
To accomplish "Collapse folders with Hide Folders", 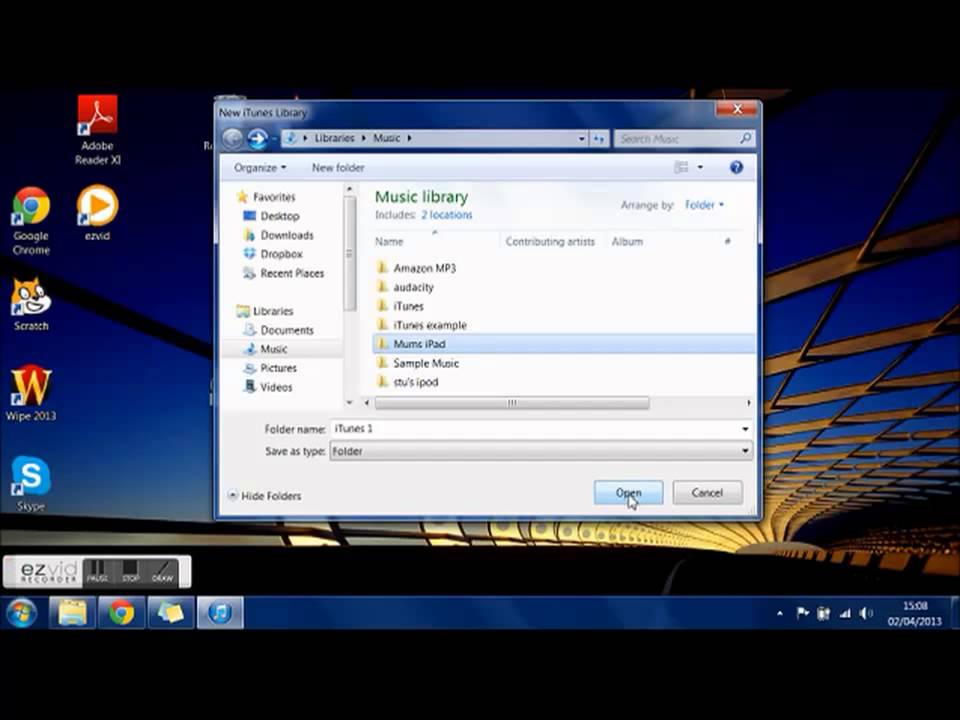I will coord(264,496).
